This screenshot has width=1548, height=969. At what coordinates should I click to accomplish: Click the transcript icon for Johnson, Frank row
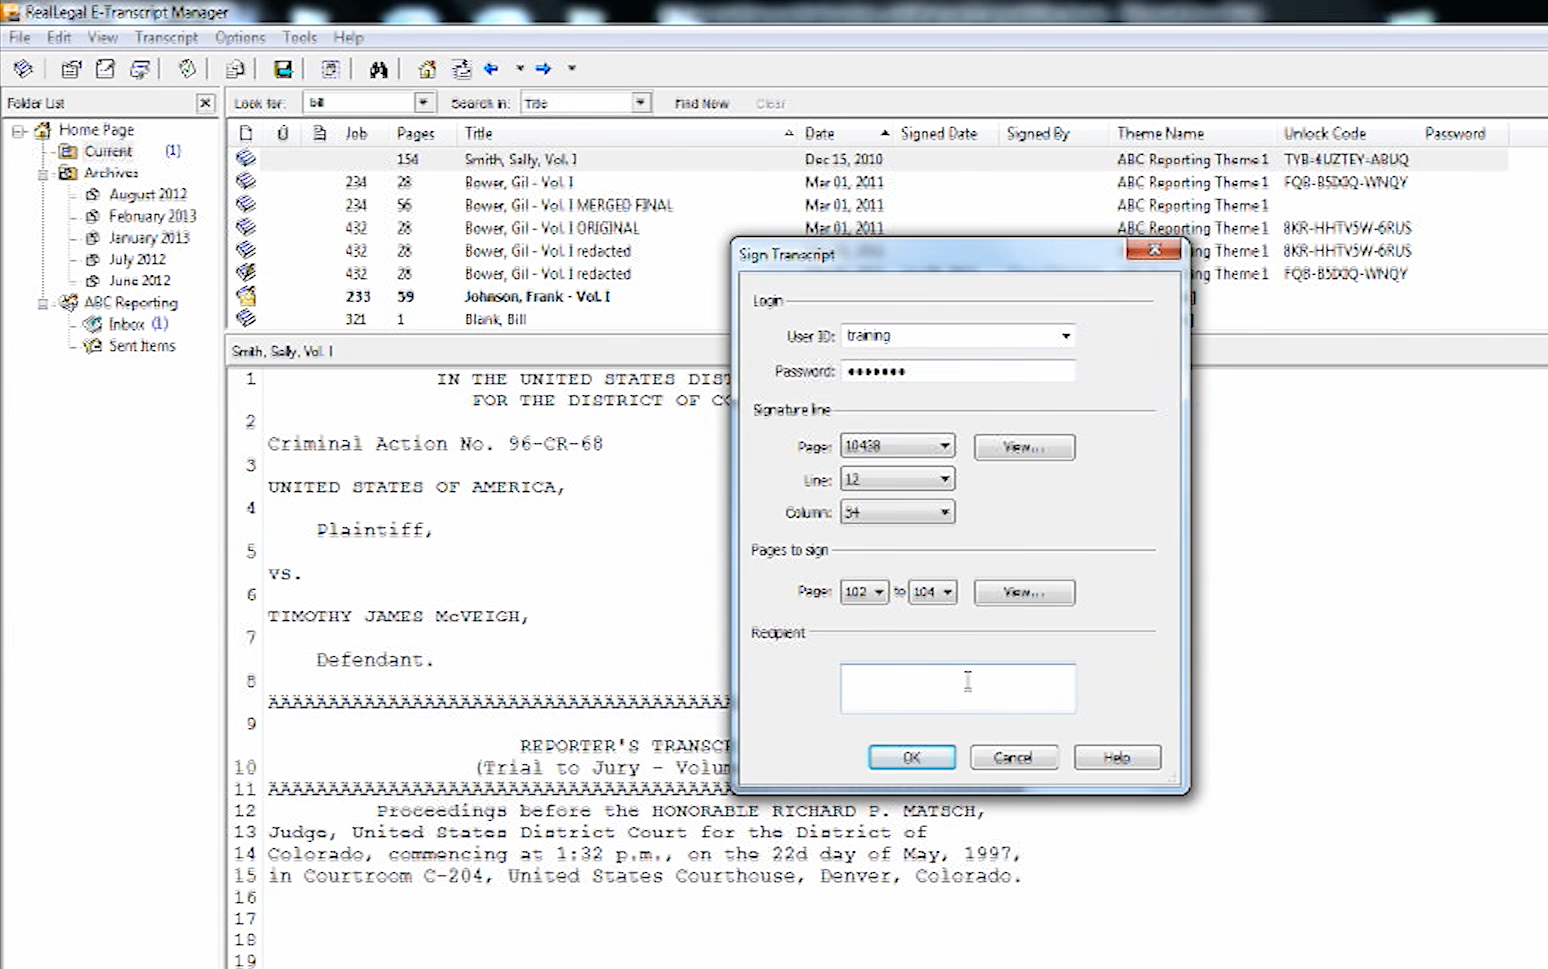click(x=246, y=297)
